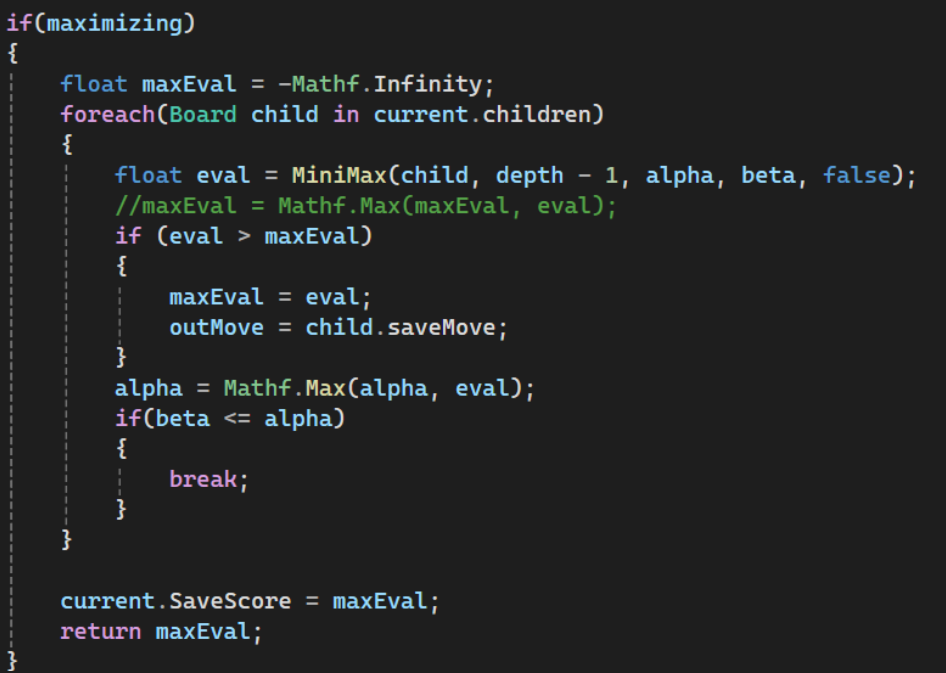The width and height of the screenshot is (946, 673).
Task: Click the commented-out Mathf.Max line
Action: (366, 206)
